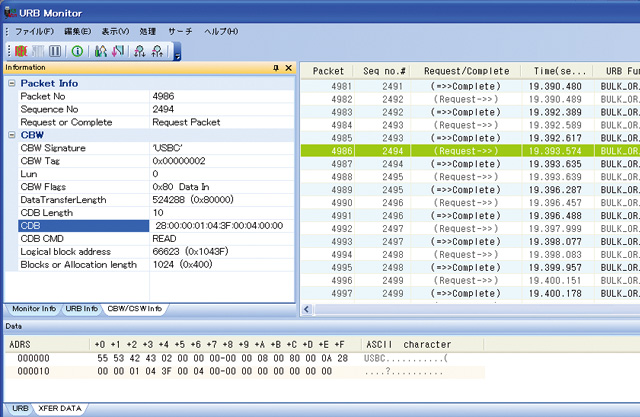The width and height of the screenshot is (640, 417).
Task: Select the DataTransferLength row
Action: point(156,200)
